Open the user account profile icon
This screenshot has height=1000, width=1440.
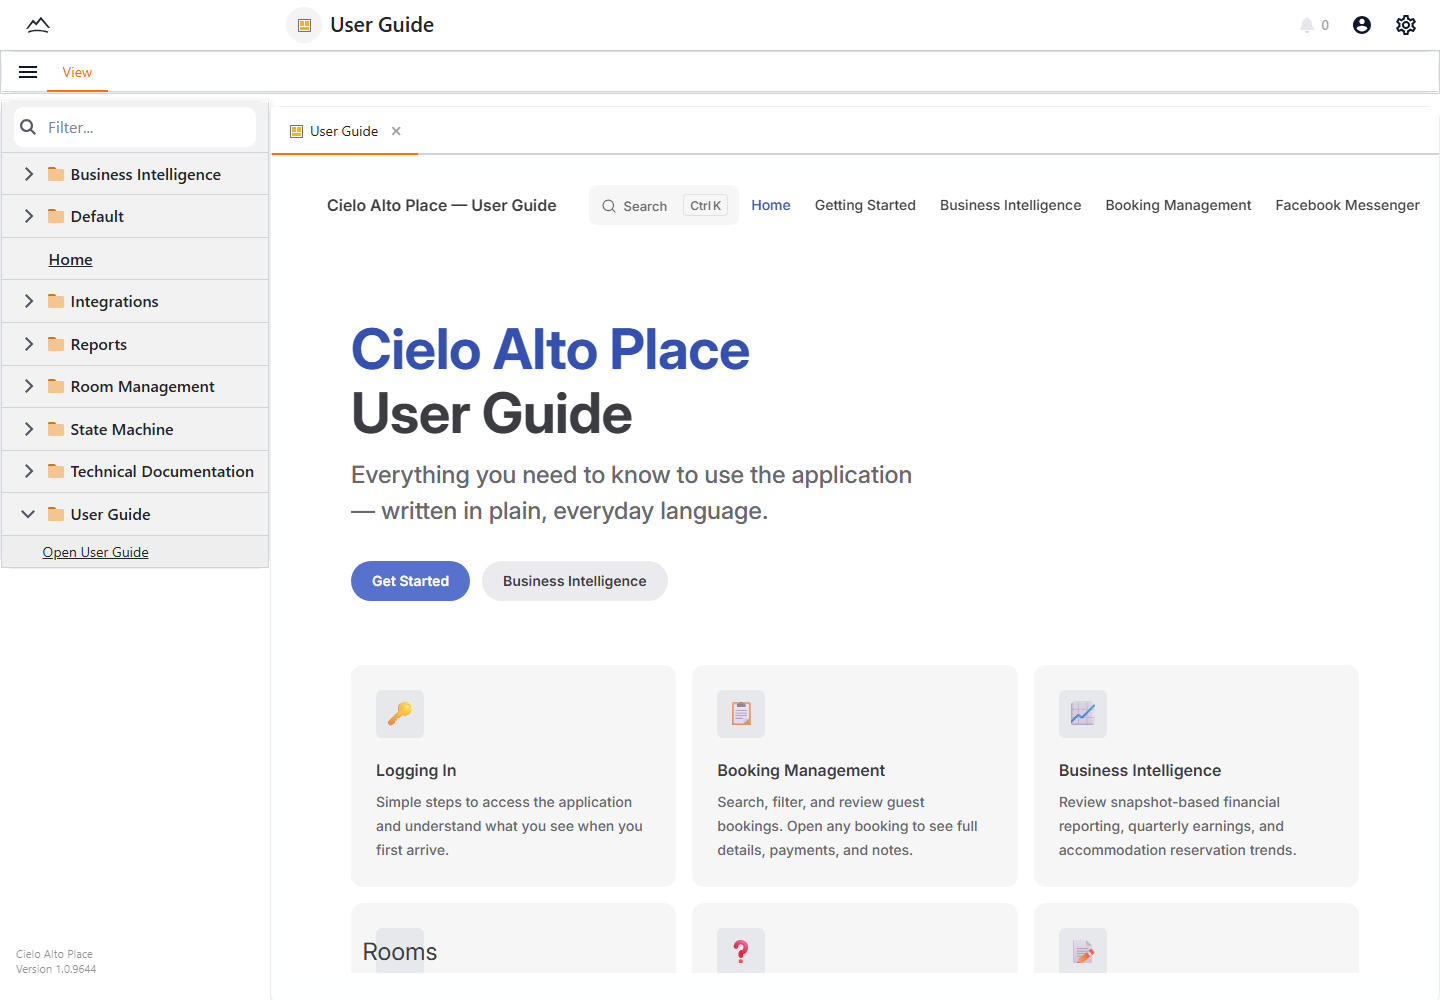click(x=1362, y=25)
